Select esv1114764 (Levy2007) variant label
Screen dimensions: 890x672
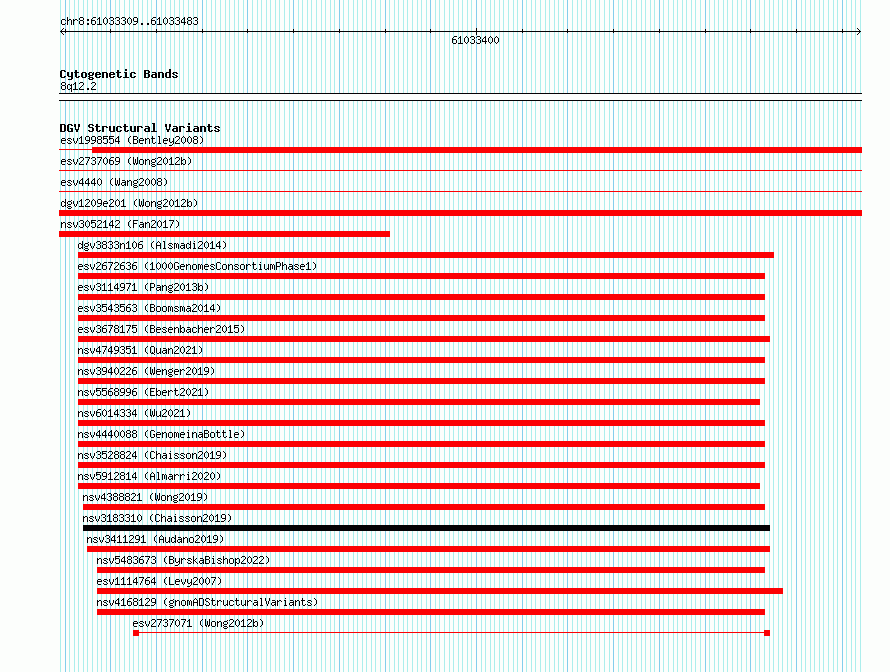159,581
